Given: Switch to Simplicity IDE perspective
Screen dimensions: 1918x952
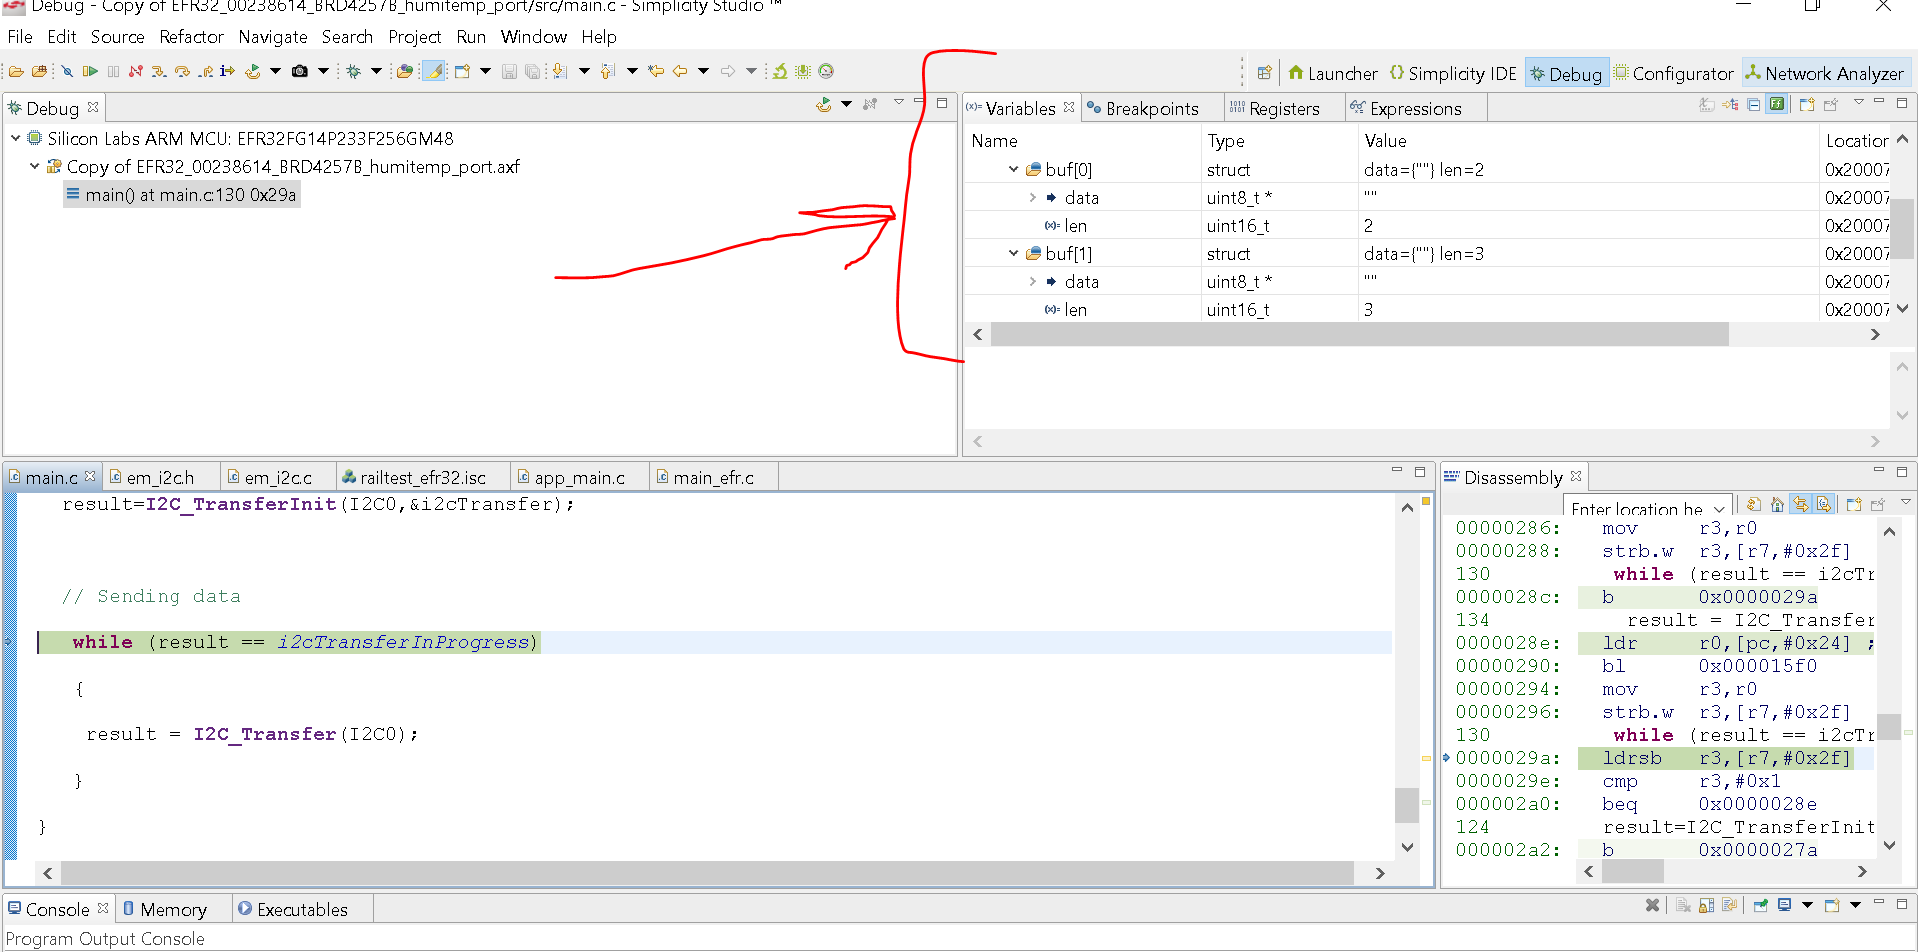Looking at the screenshot, I should (1453, 73).
